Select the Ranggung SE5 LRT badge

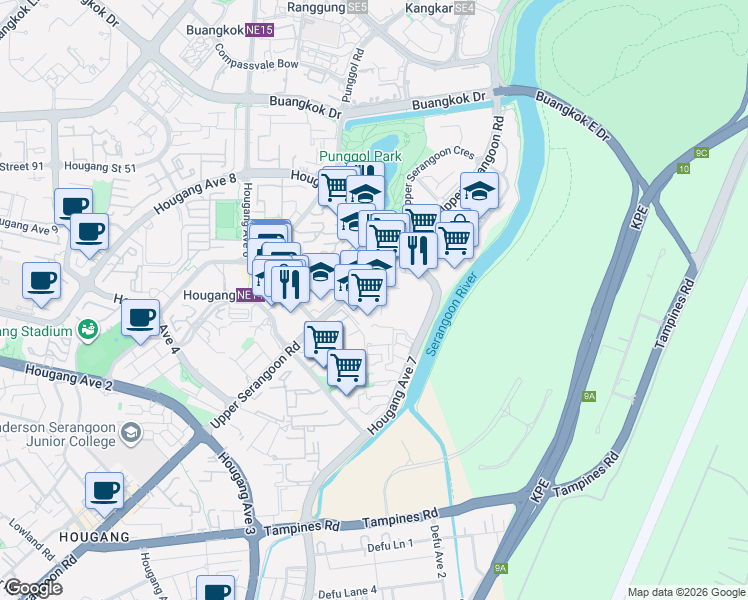(357, 7)
